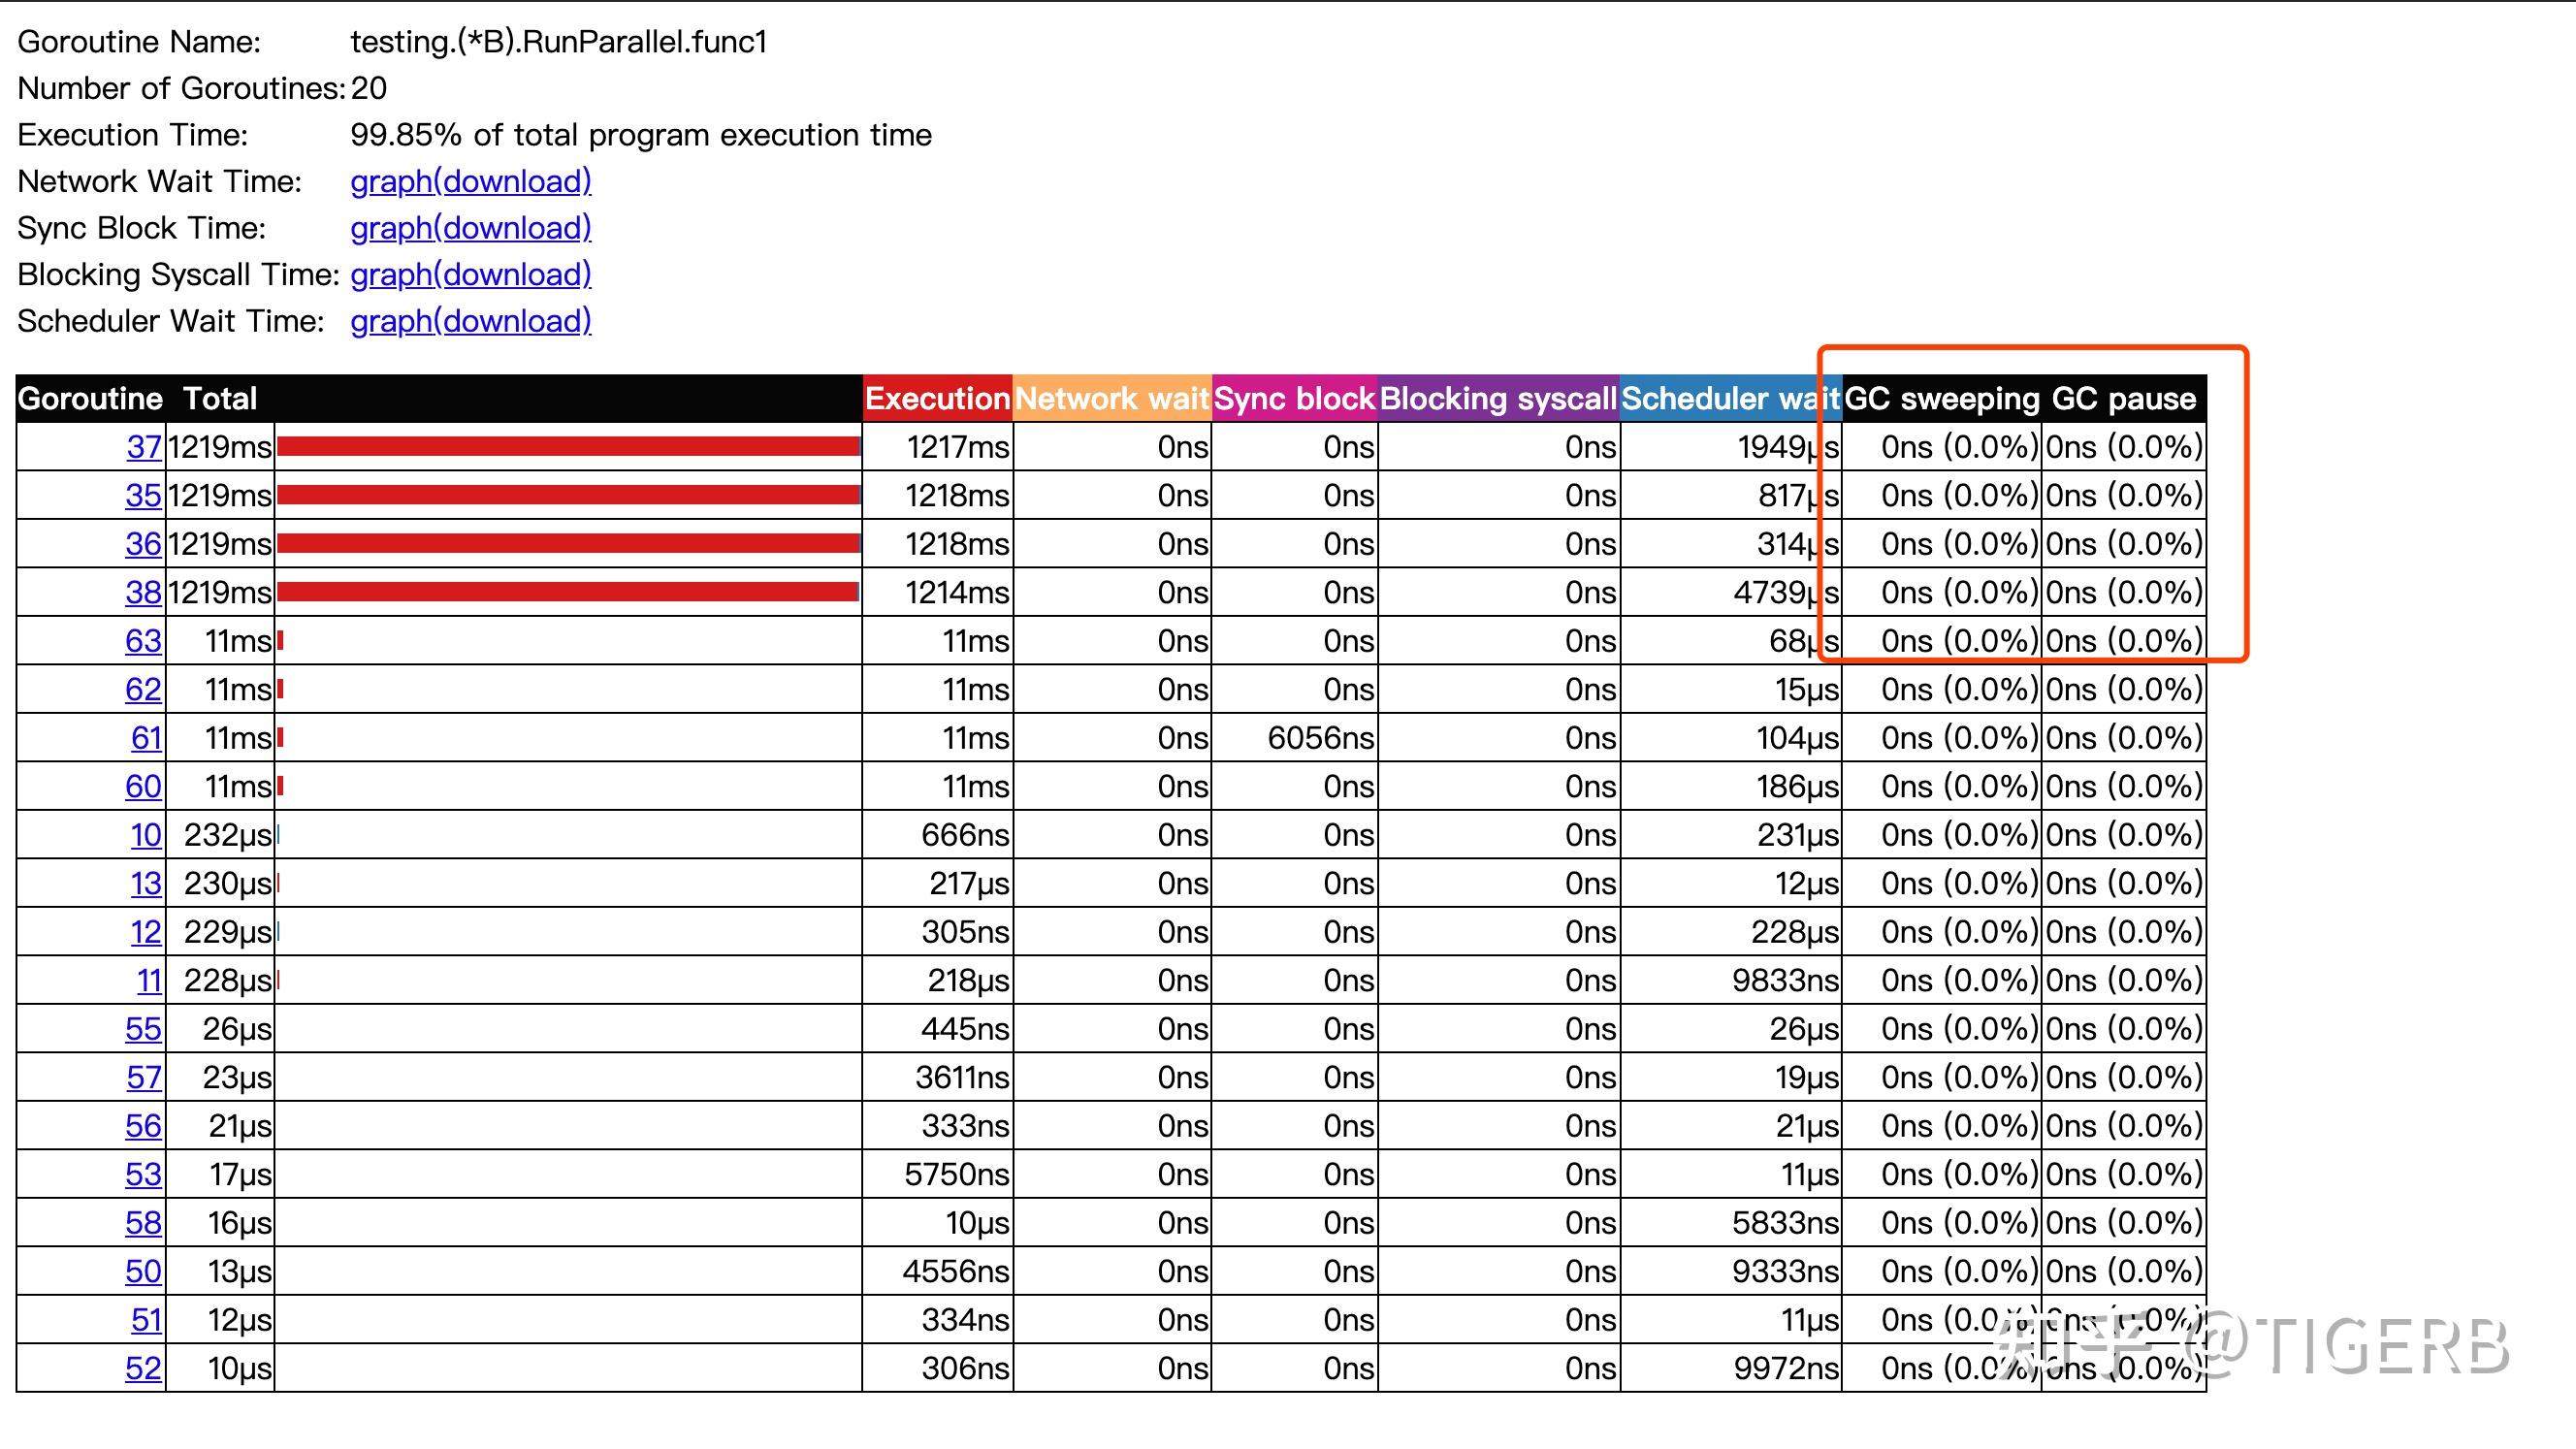Click the Goroutine column header
Viewport: 2576px width, 1449px height.
(90, 399)
